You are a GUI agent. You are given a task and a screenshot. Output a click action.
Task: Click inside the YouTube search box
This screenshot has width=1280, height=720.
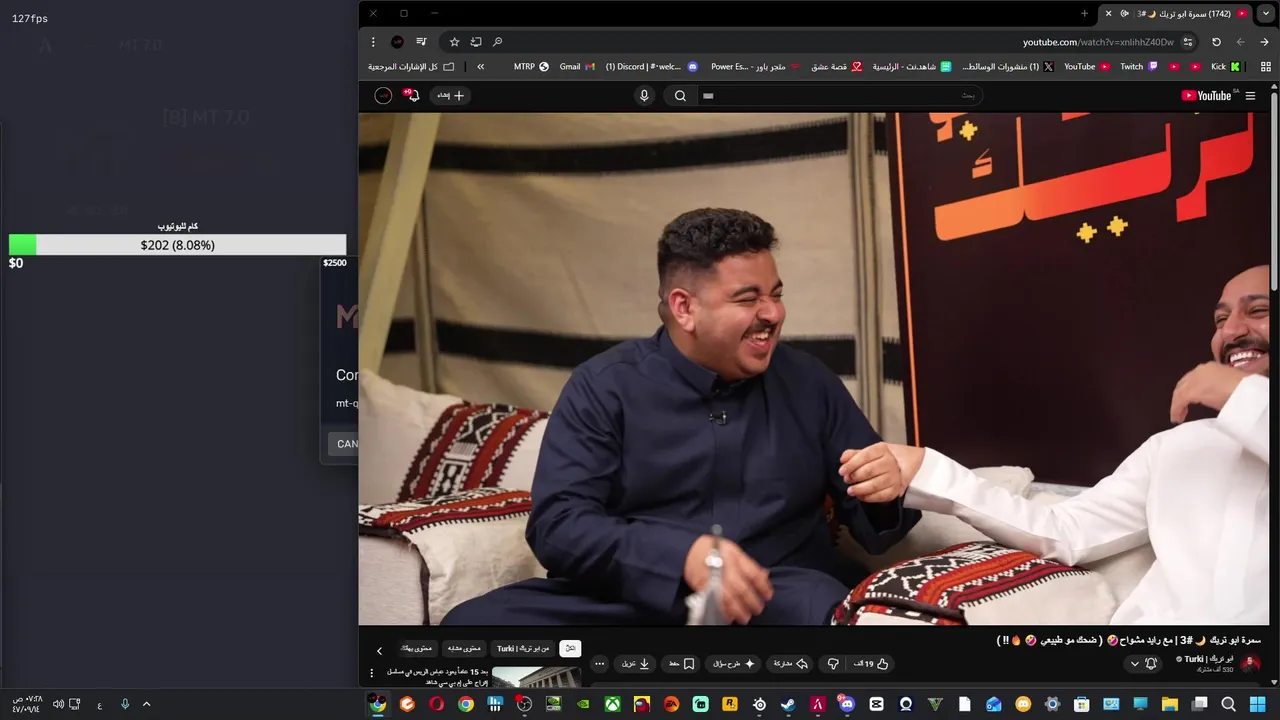point(840,96)
